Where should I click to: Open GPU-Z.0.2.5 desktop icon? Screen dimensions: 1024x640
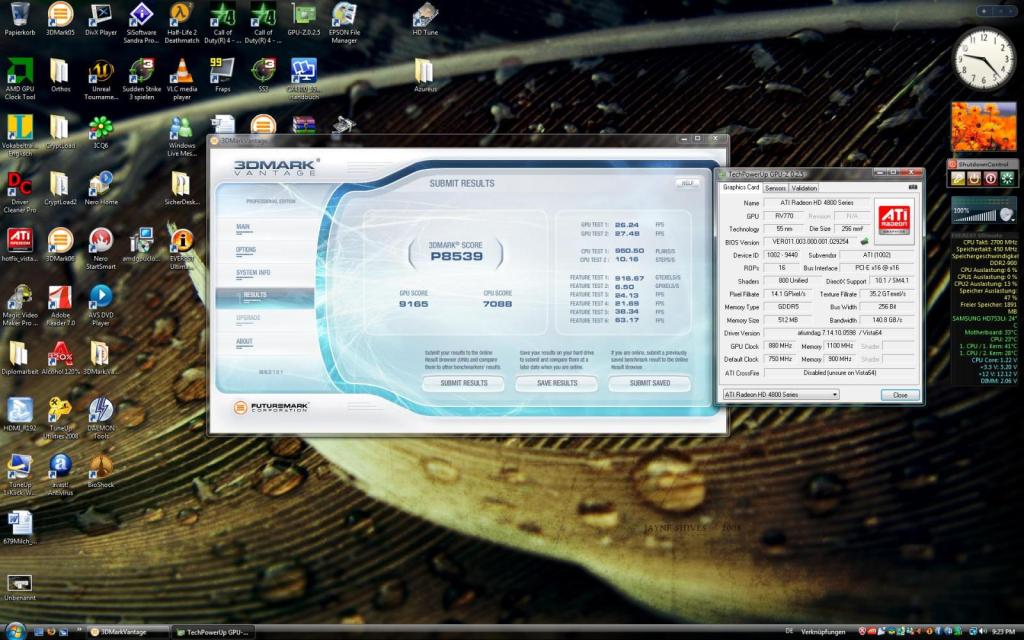pos(304,19)
